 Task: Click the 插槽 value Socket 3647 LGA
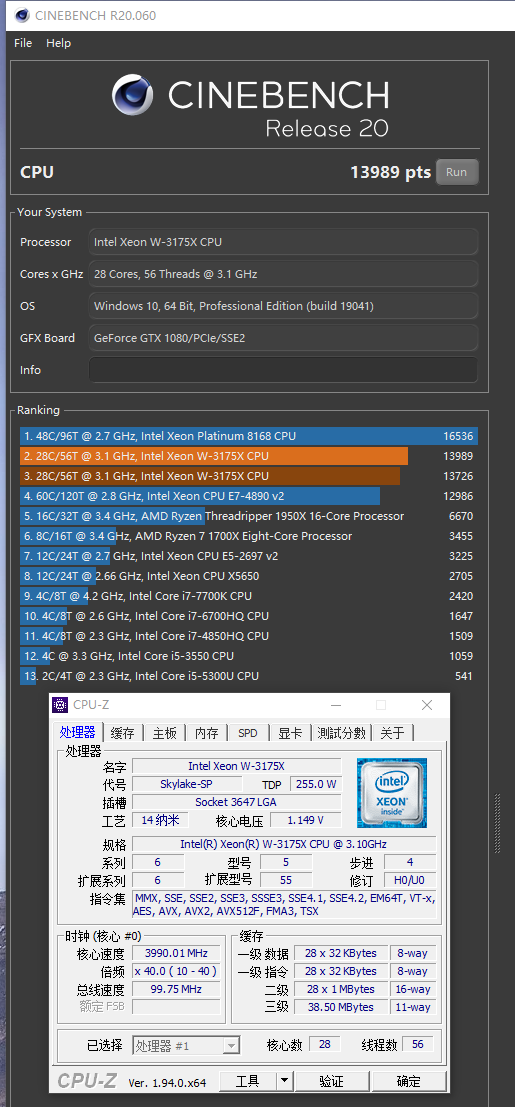237,802
